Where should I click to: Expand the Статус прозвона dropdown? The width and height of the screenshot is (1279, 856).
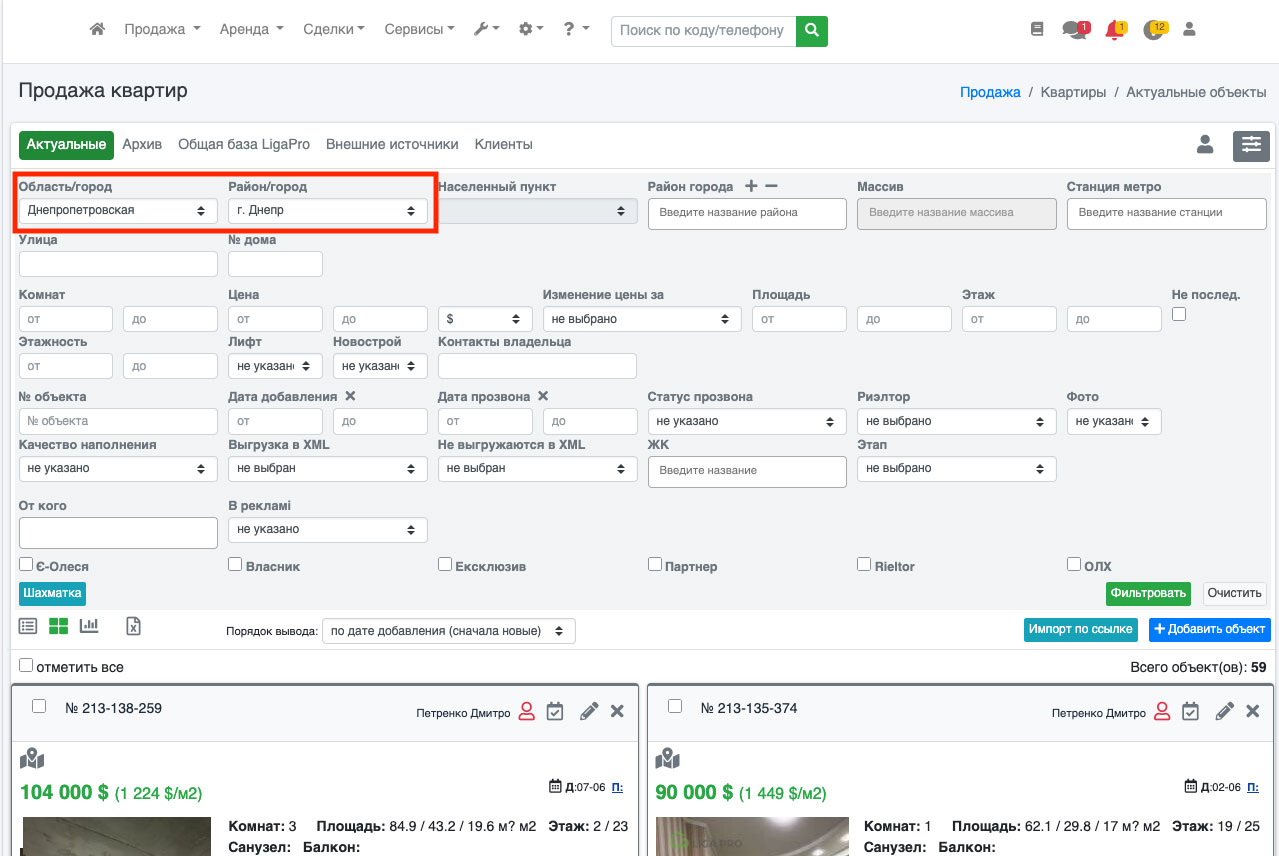point(746,422)
